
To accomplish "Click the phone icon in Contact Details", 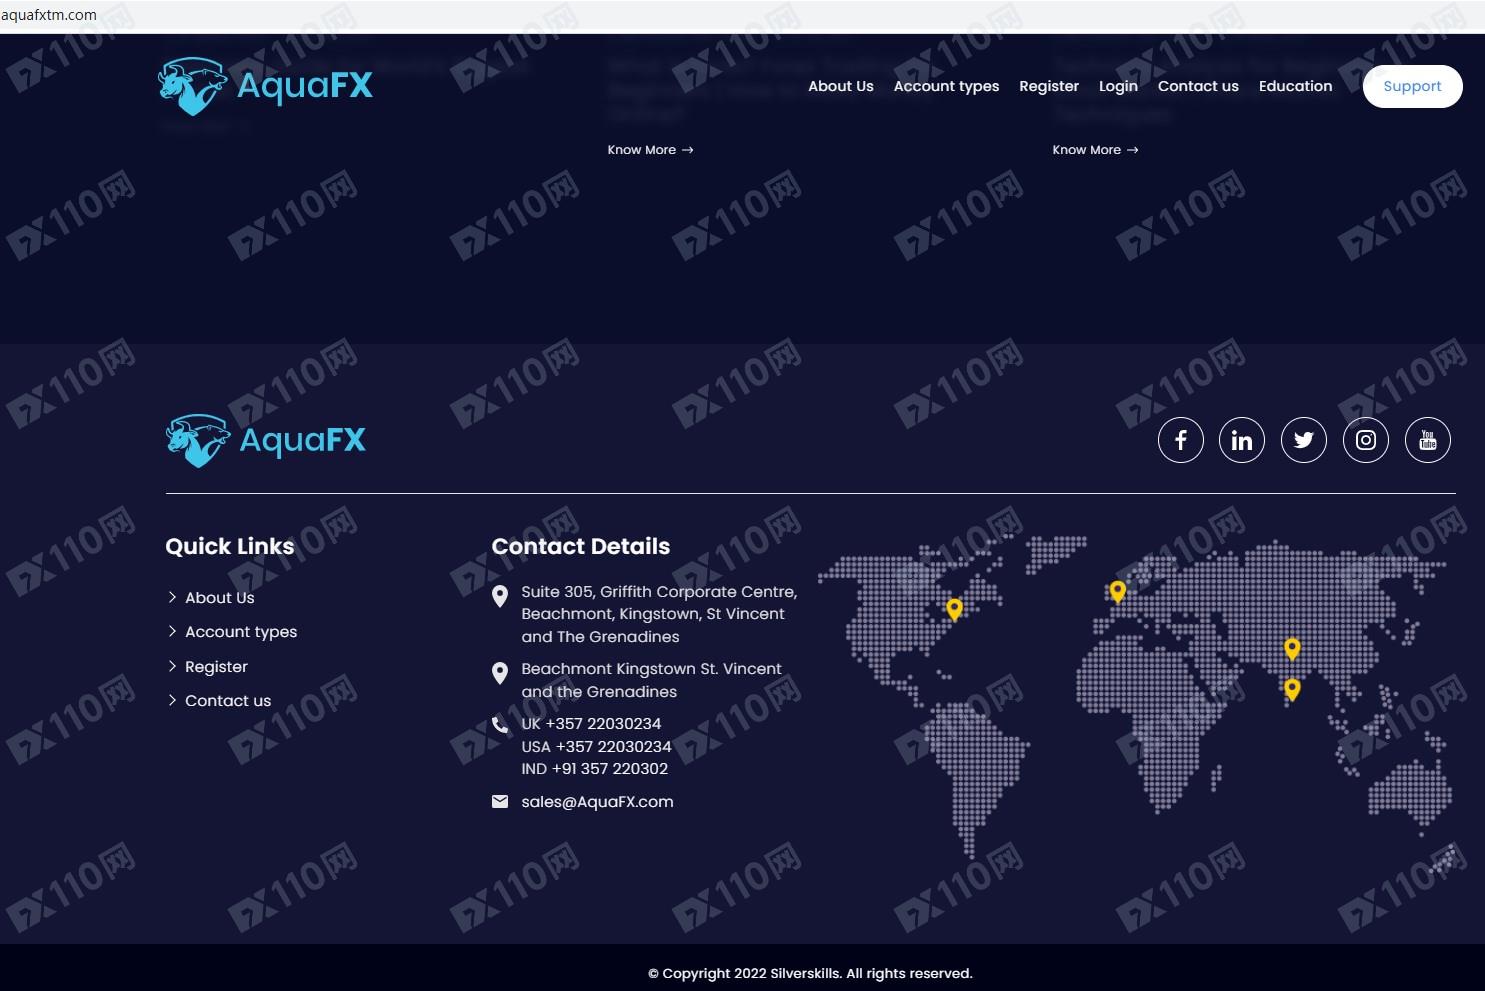I will tap(500, 725).
